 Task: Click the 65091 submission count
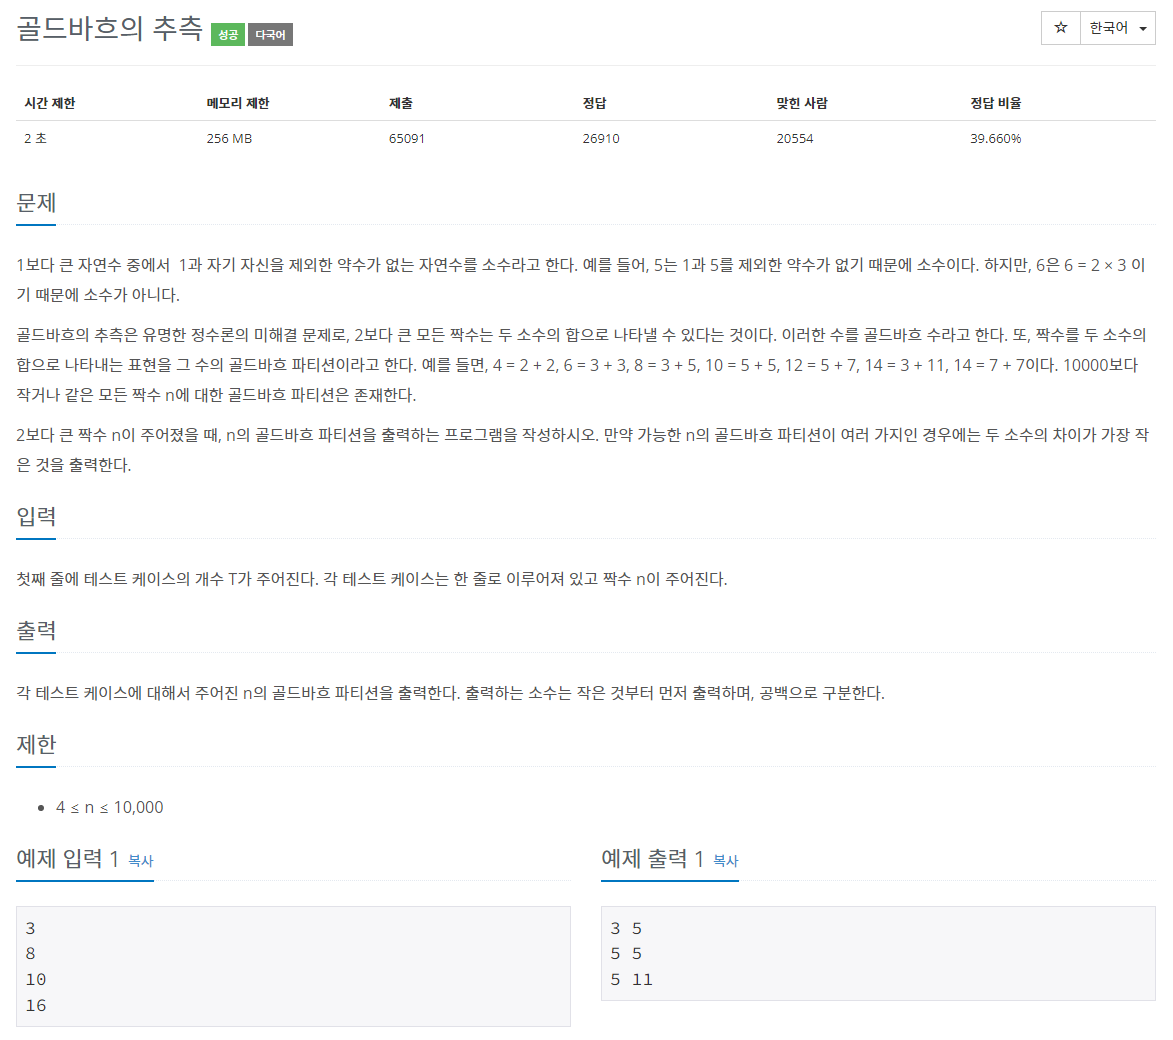point(407,138)
